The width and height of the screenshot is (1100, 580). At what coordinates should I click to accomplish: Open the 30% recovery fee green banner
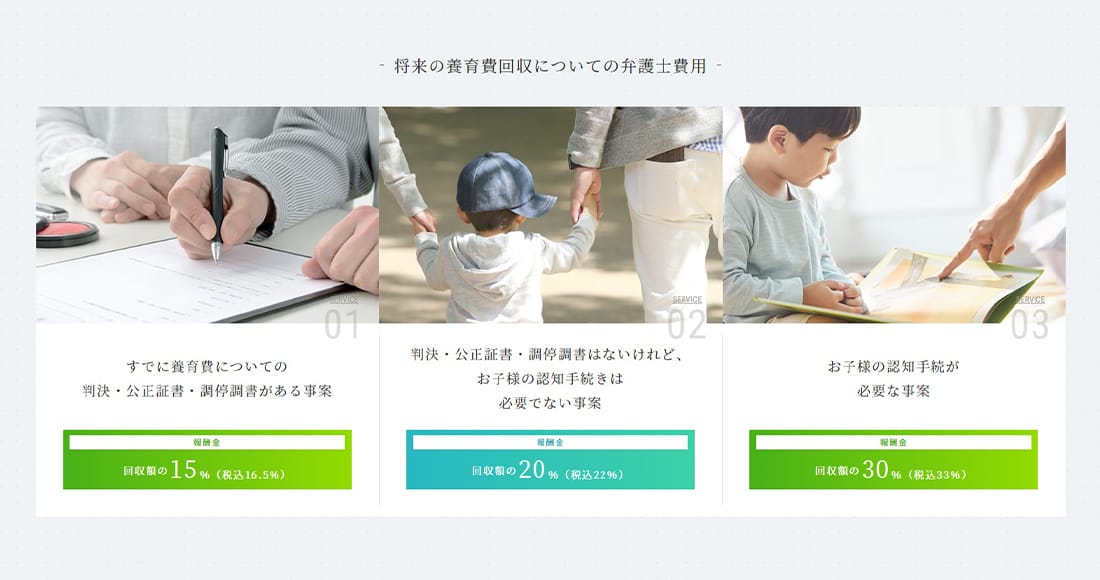point(893,459)
